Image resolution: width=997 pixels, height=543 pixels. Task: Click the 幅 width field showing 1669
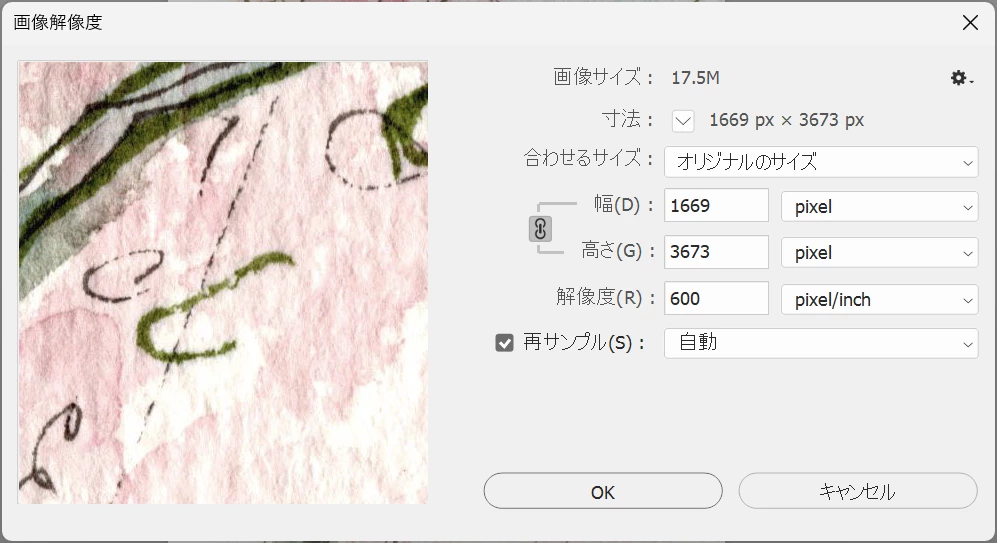[x=716, y=205]
